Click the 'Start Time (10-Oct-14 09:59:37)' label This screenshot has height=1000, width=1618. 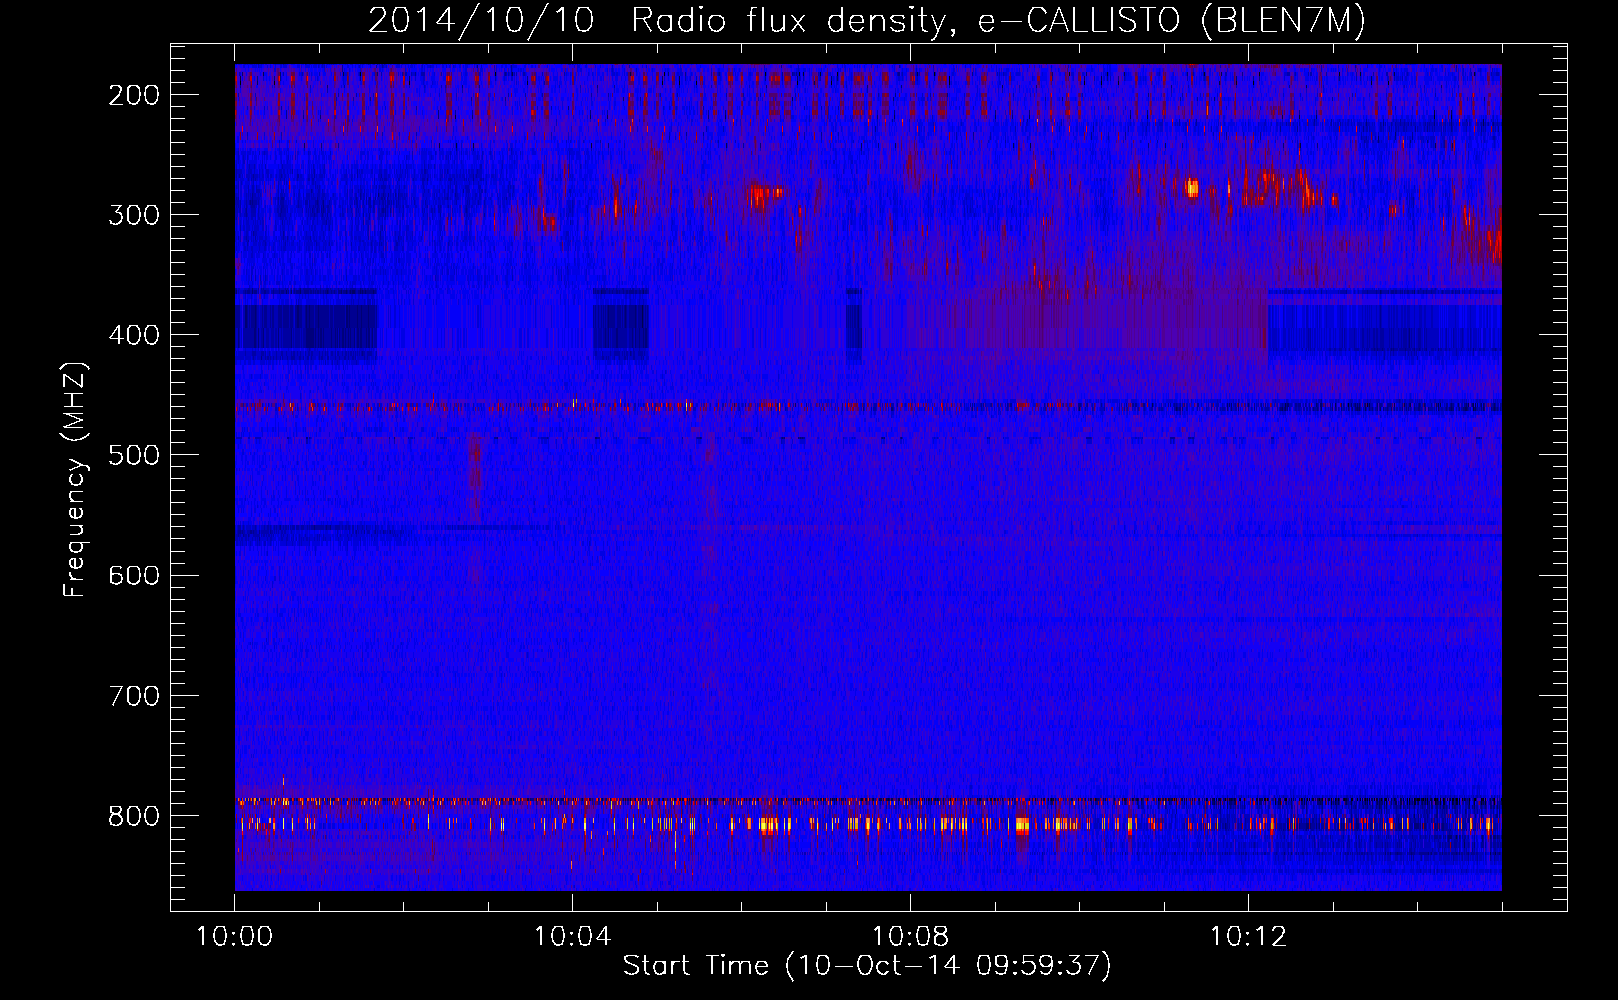(x=867, y=966)
